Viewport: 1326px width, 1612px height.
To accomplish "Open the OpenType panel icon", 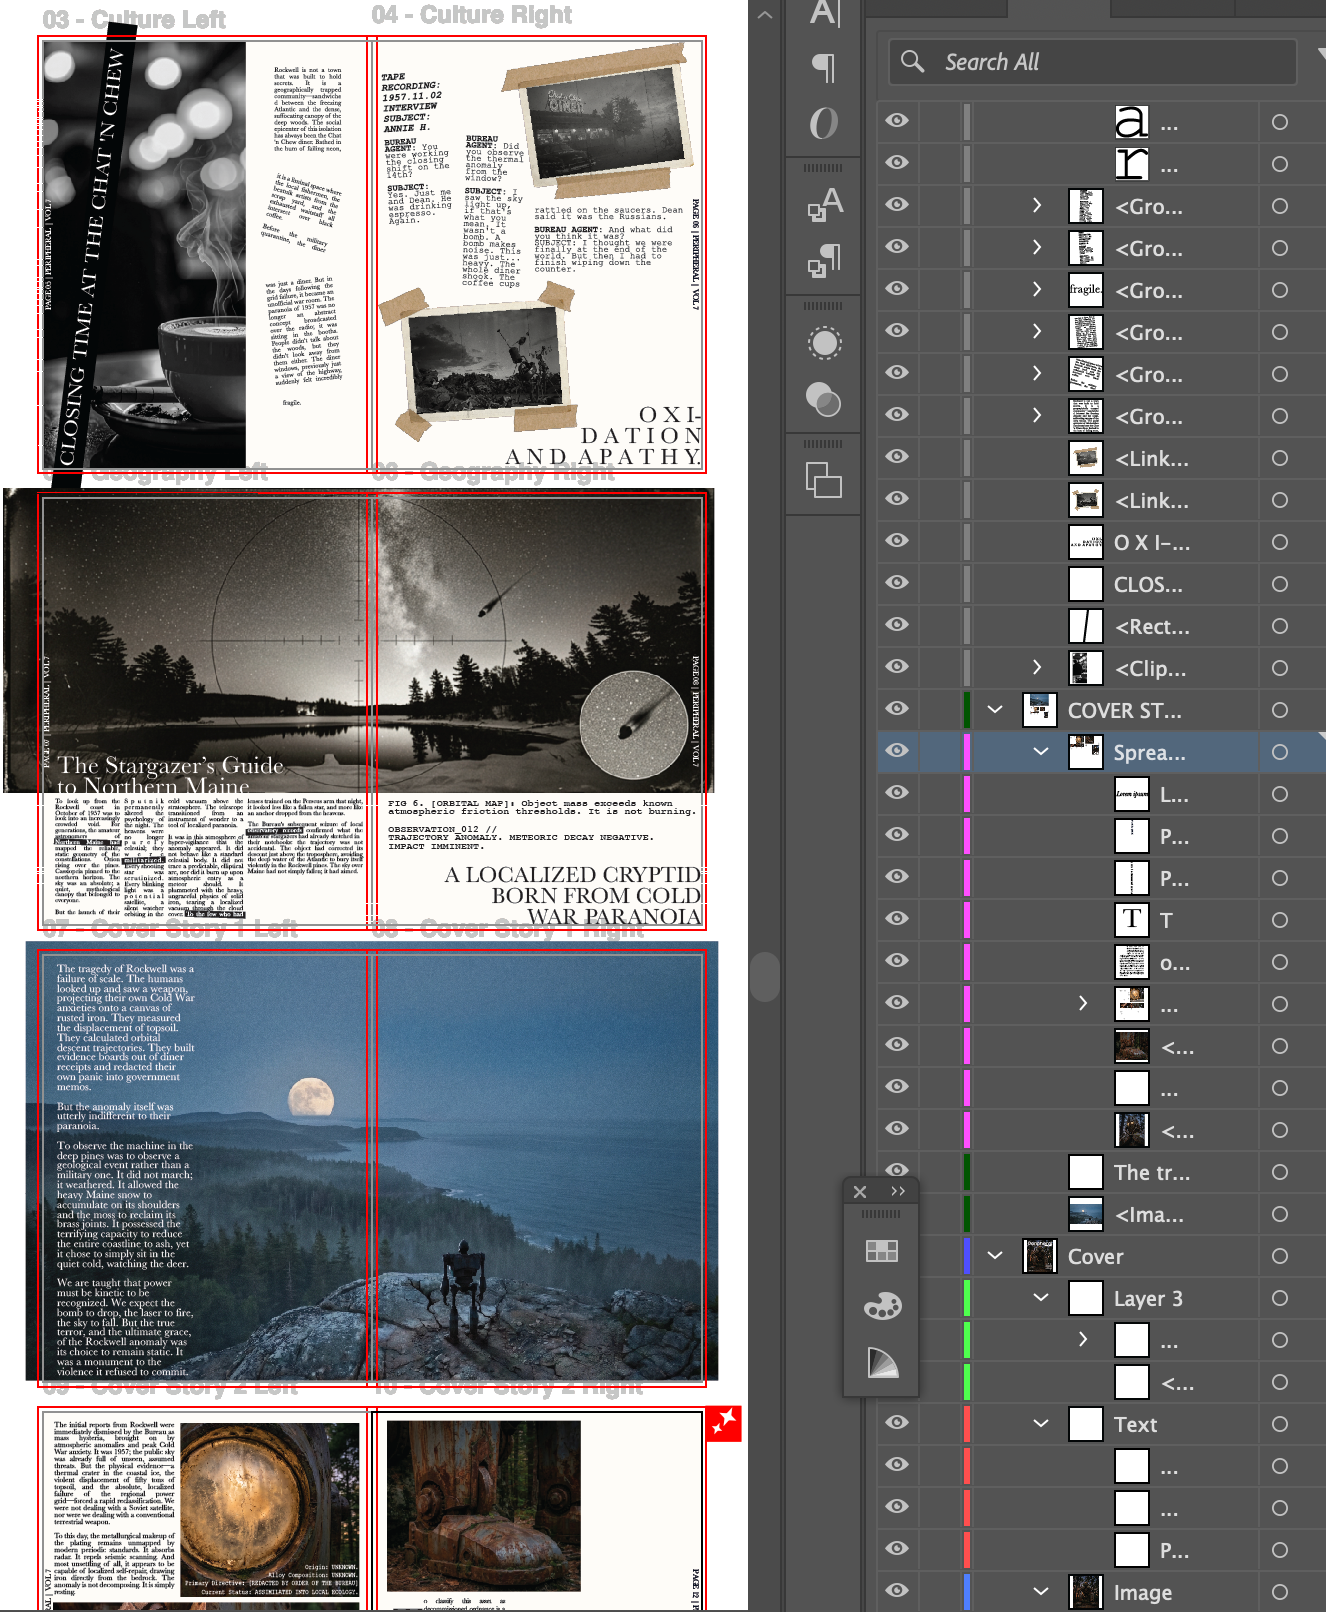I will point(824,123).
